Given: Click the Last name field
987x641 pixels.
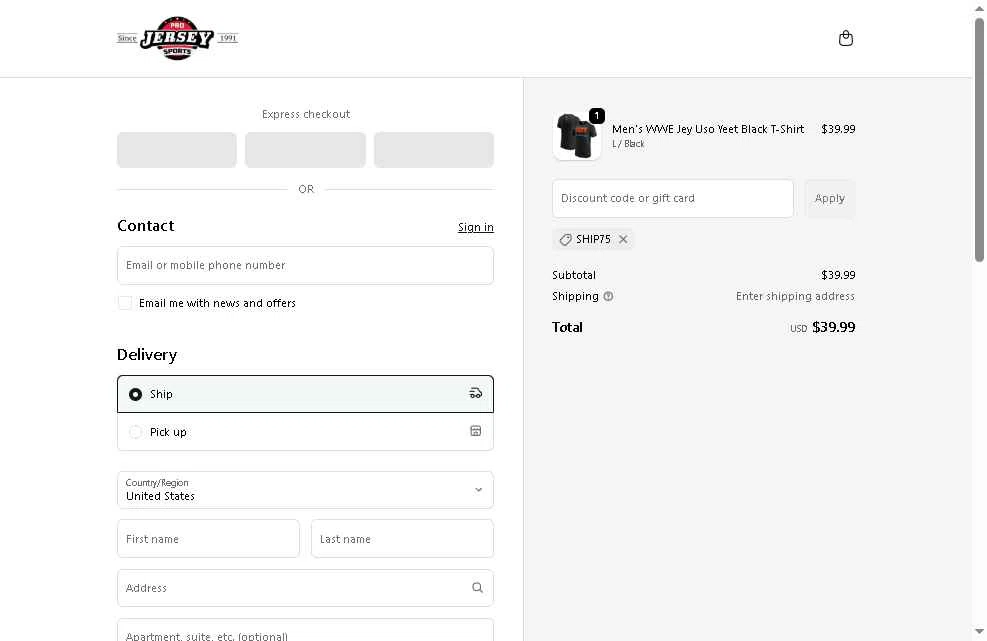Looking at the screenshot, I should tap(402, 538).
